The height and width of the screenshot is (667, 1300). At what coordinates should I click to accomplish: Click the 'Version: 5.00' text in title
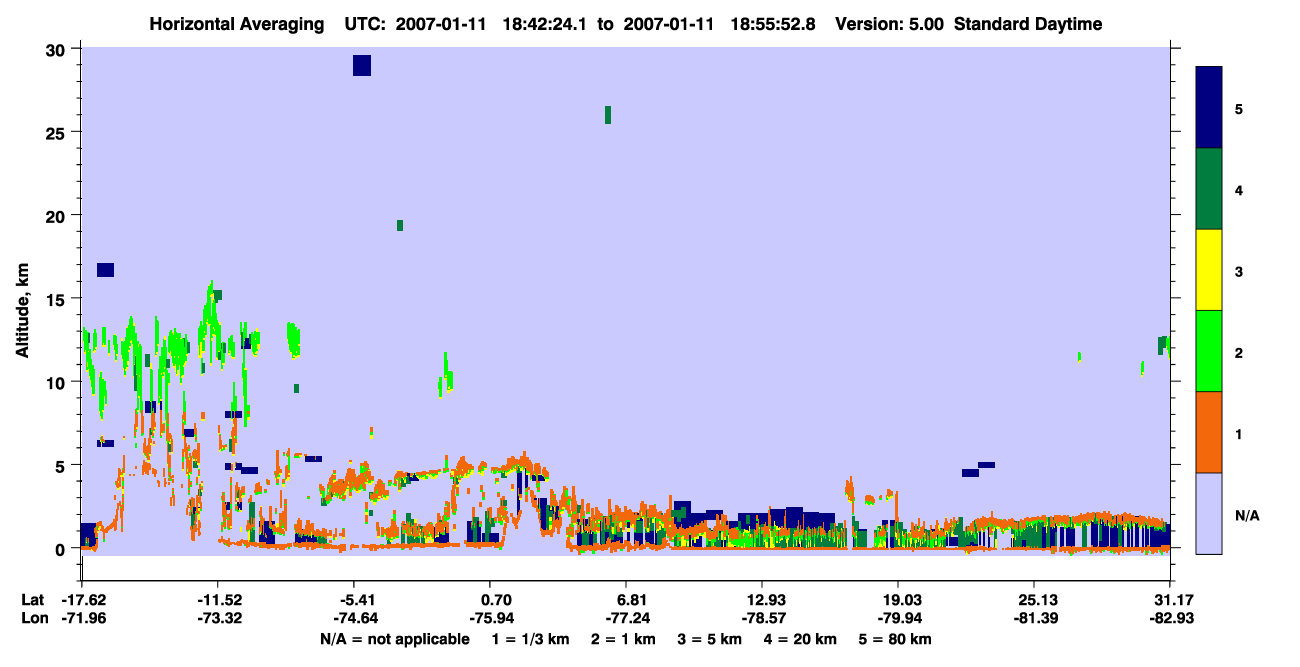click(888, 24)
